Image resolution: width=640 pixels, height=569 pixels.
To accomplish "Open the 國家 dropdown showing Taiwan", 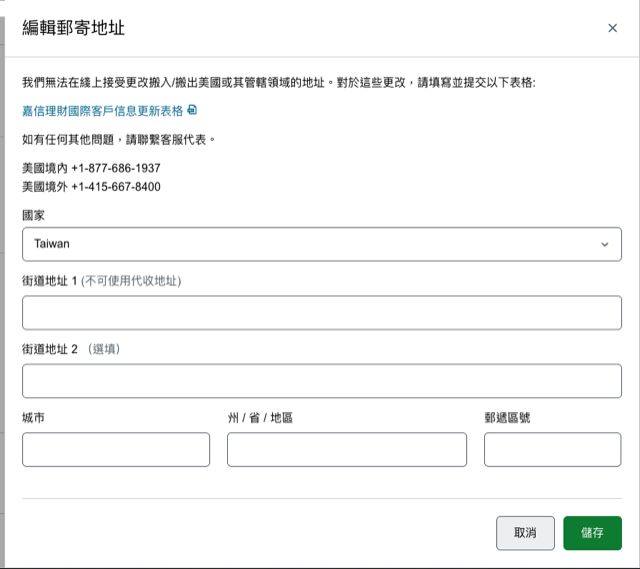I will point(310,244).
